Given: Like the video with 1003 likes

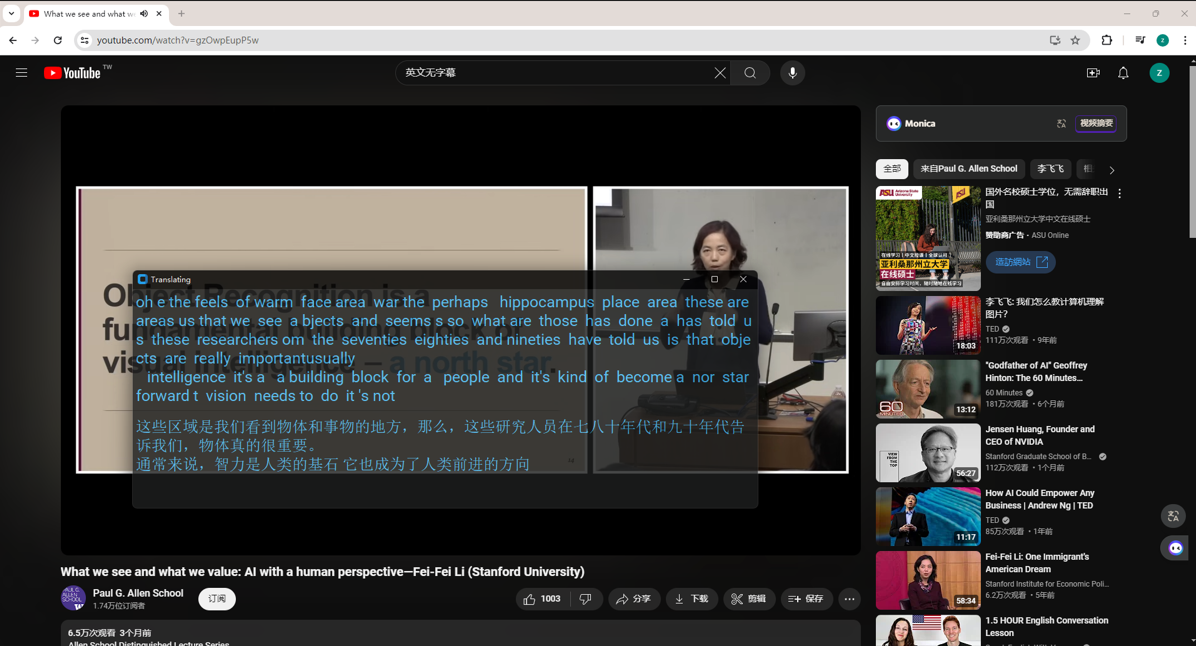Looking at the screenshot, I should (x=541, y=599).
